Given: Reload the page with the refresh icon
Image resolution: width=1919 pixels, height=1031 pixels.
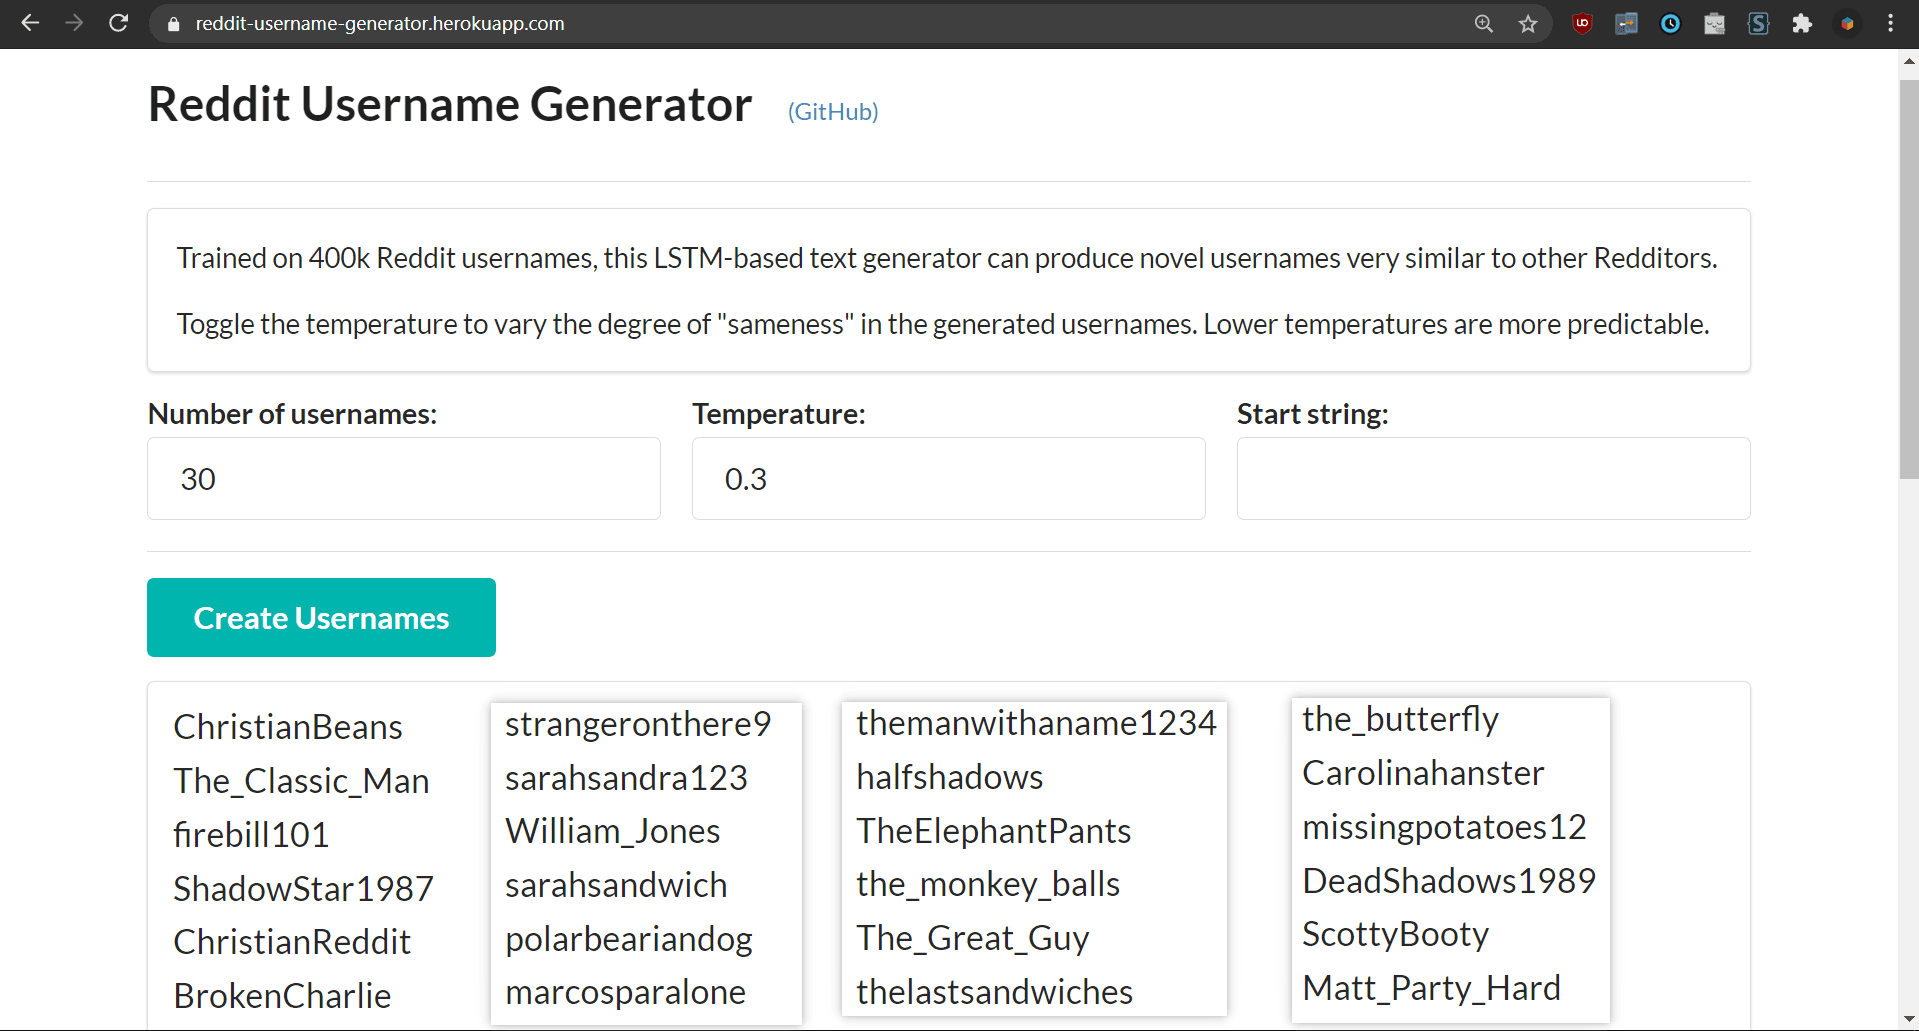Looking at the screenshot, I should [118, 23].
